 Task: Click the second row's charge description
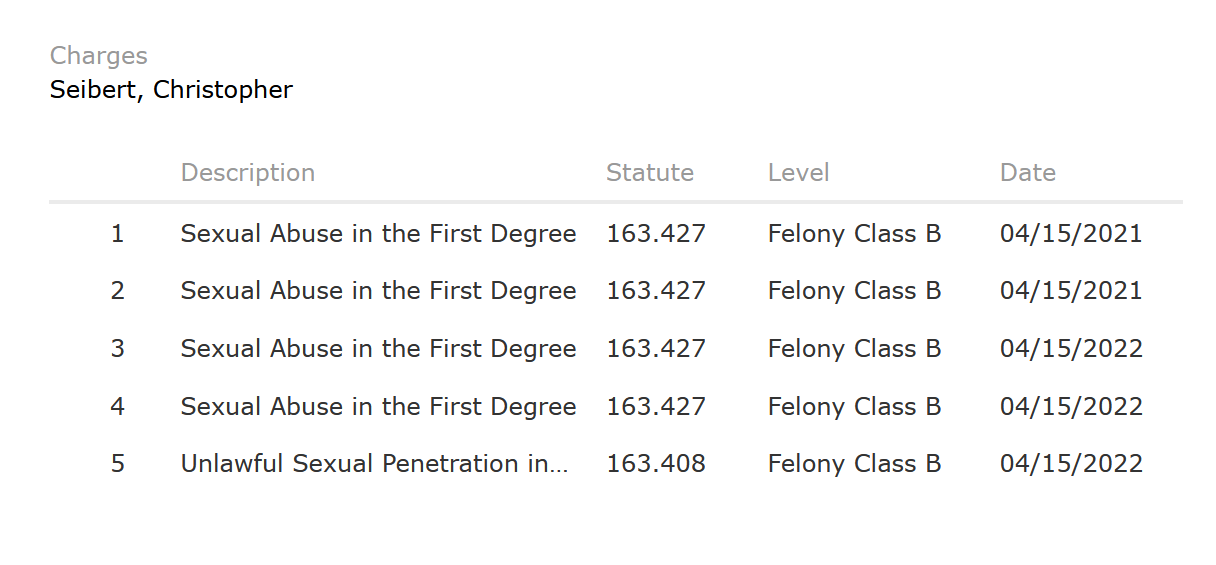click(378, 291)
